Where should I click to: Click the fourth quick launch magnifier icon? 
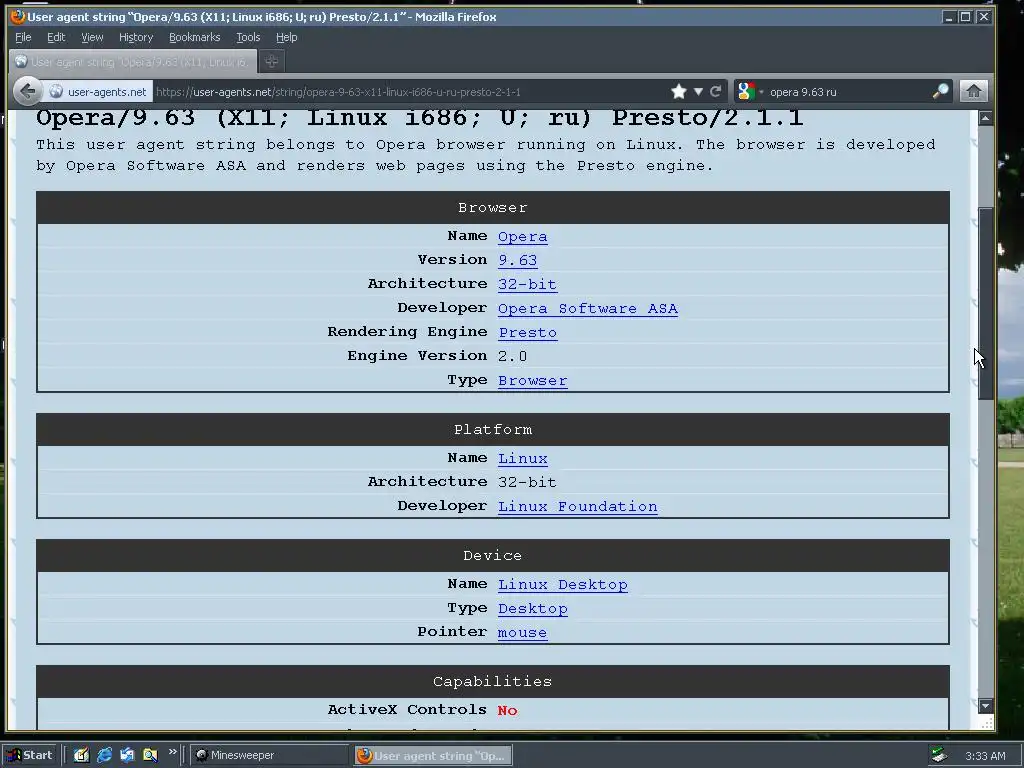150,755
